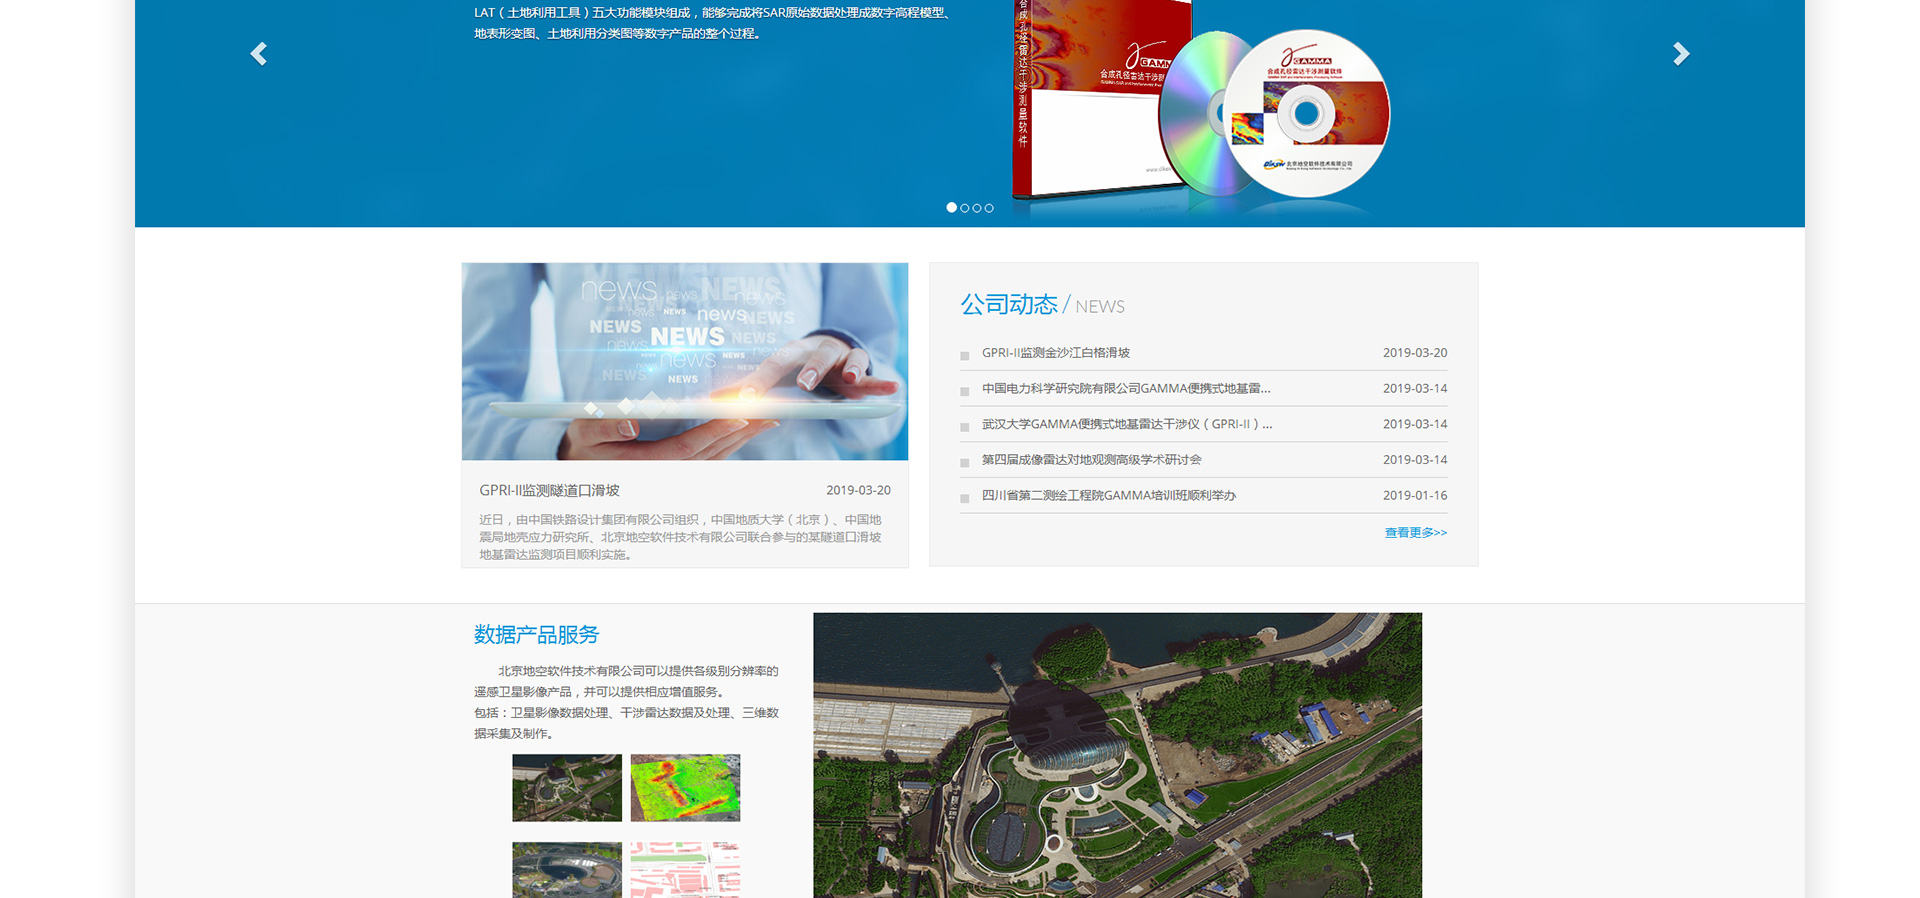Open the 武汉大学GAMMA便携式地基雷达 news item
Screen dimensions: 1920x898
(1126, 424)
